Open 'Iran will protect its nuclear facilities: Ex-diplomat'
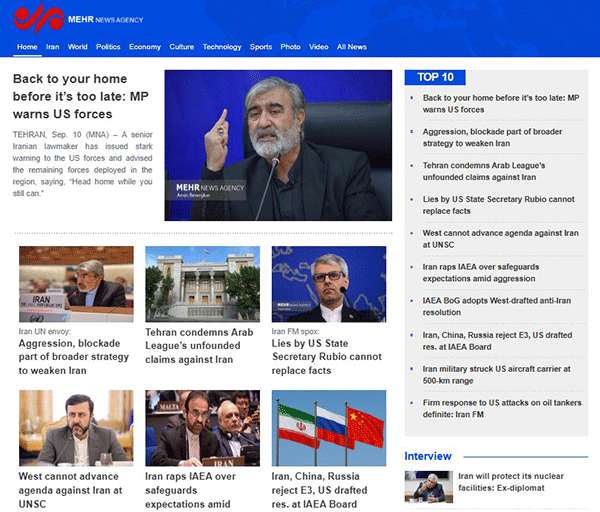The height and width of the screenshot is (512, 600). (x=511, y=482)
